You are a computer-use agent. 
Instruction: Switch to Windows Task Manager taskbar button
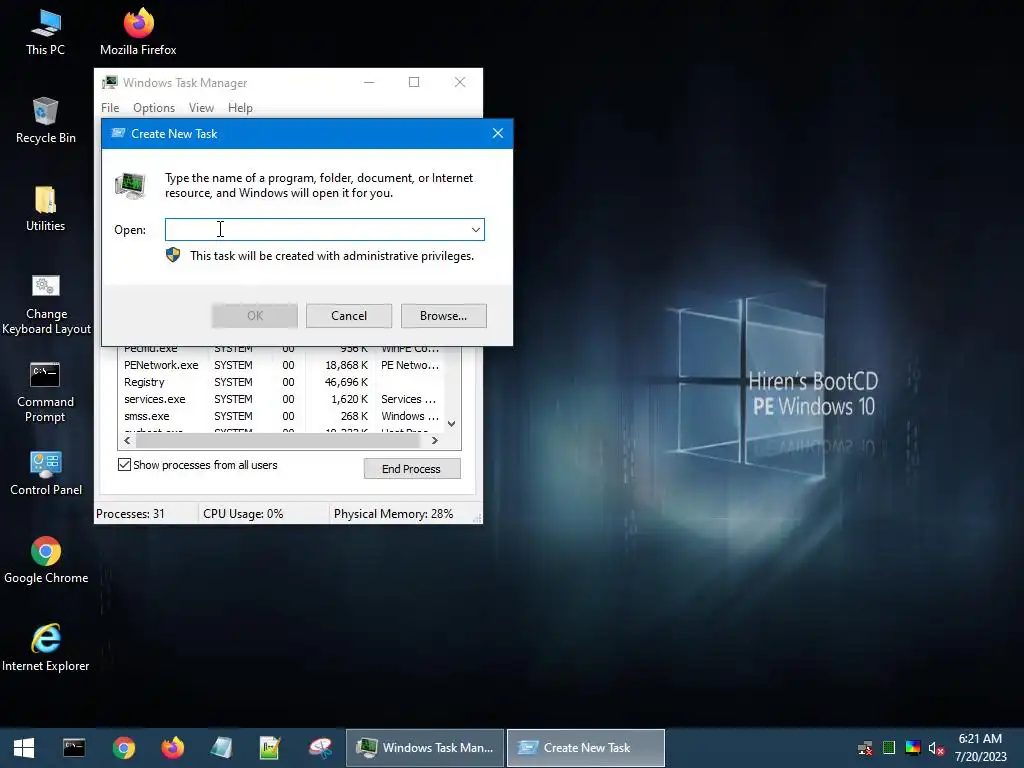pyautogui.click(x=425, y=748)
